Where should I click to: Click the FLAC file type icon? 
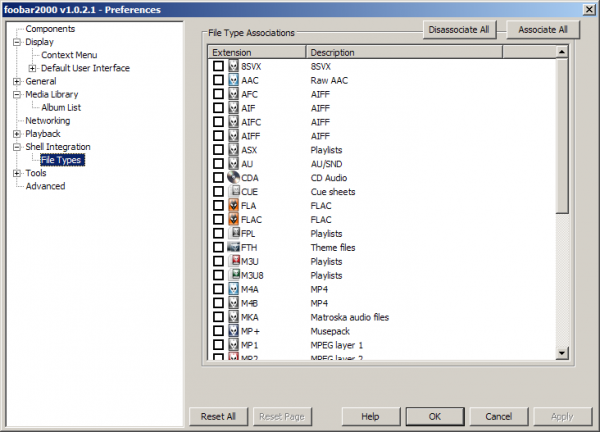tap(233, 219)
